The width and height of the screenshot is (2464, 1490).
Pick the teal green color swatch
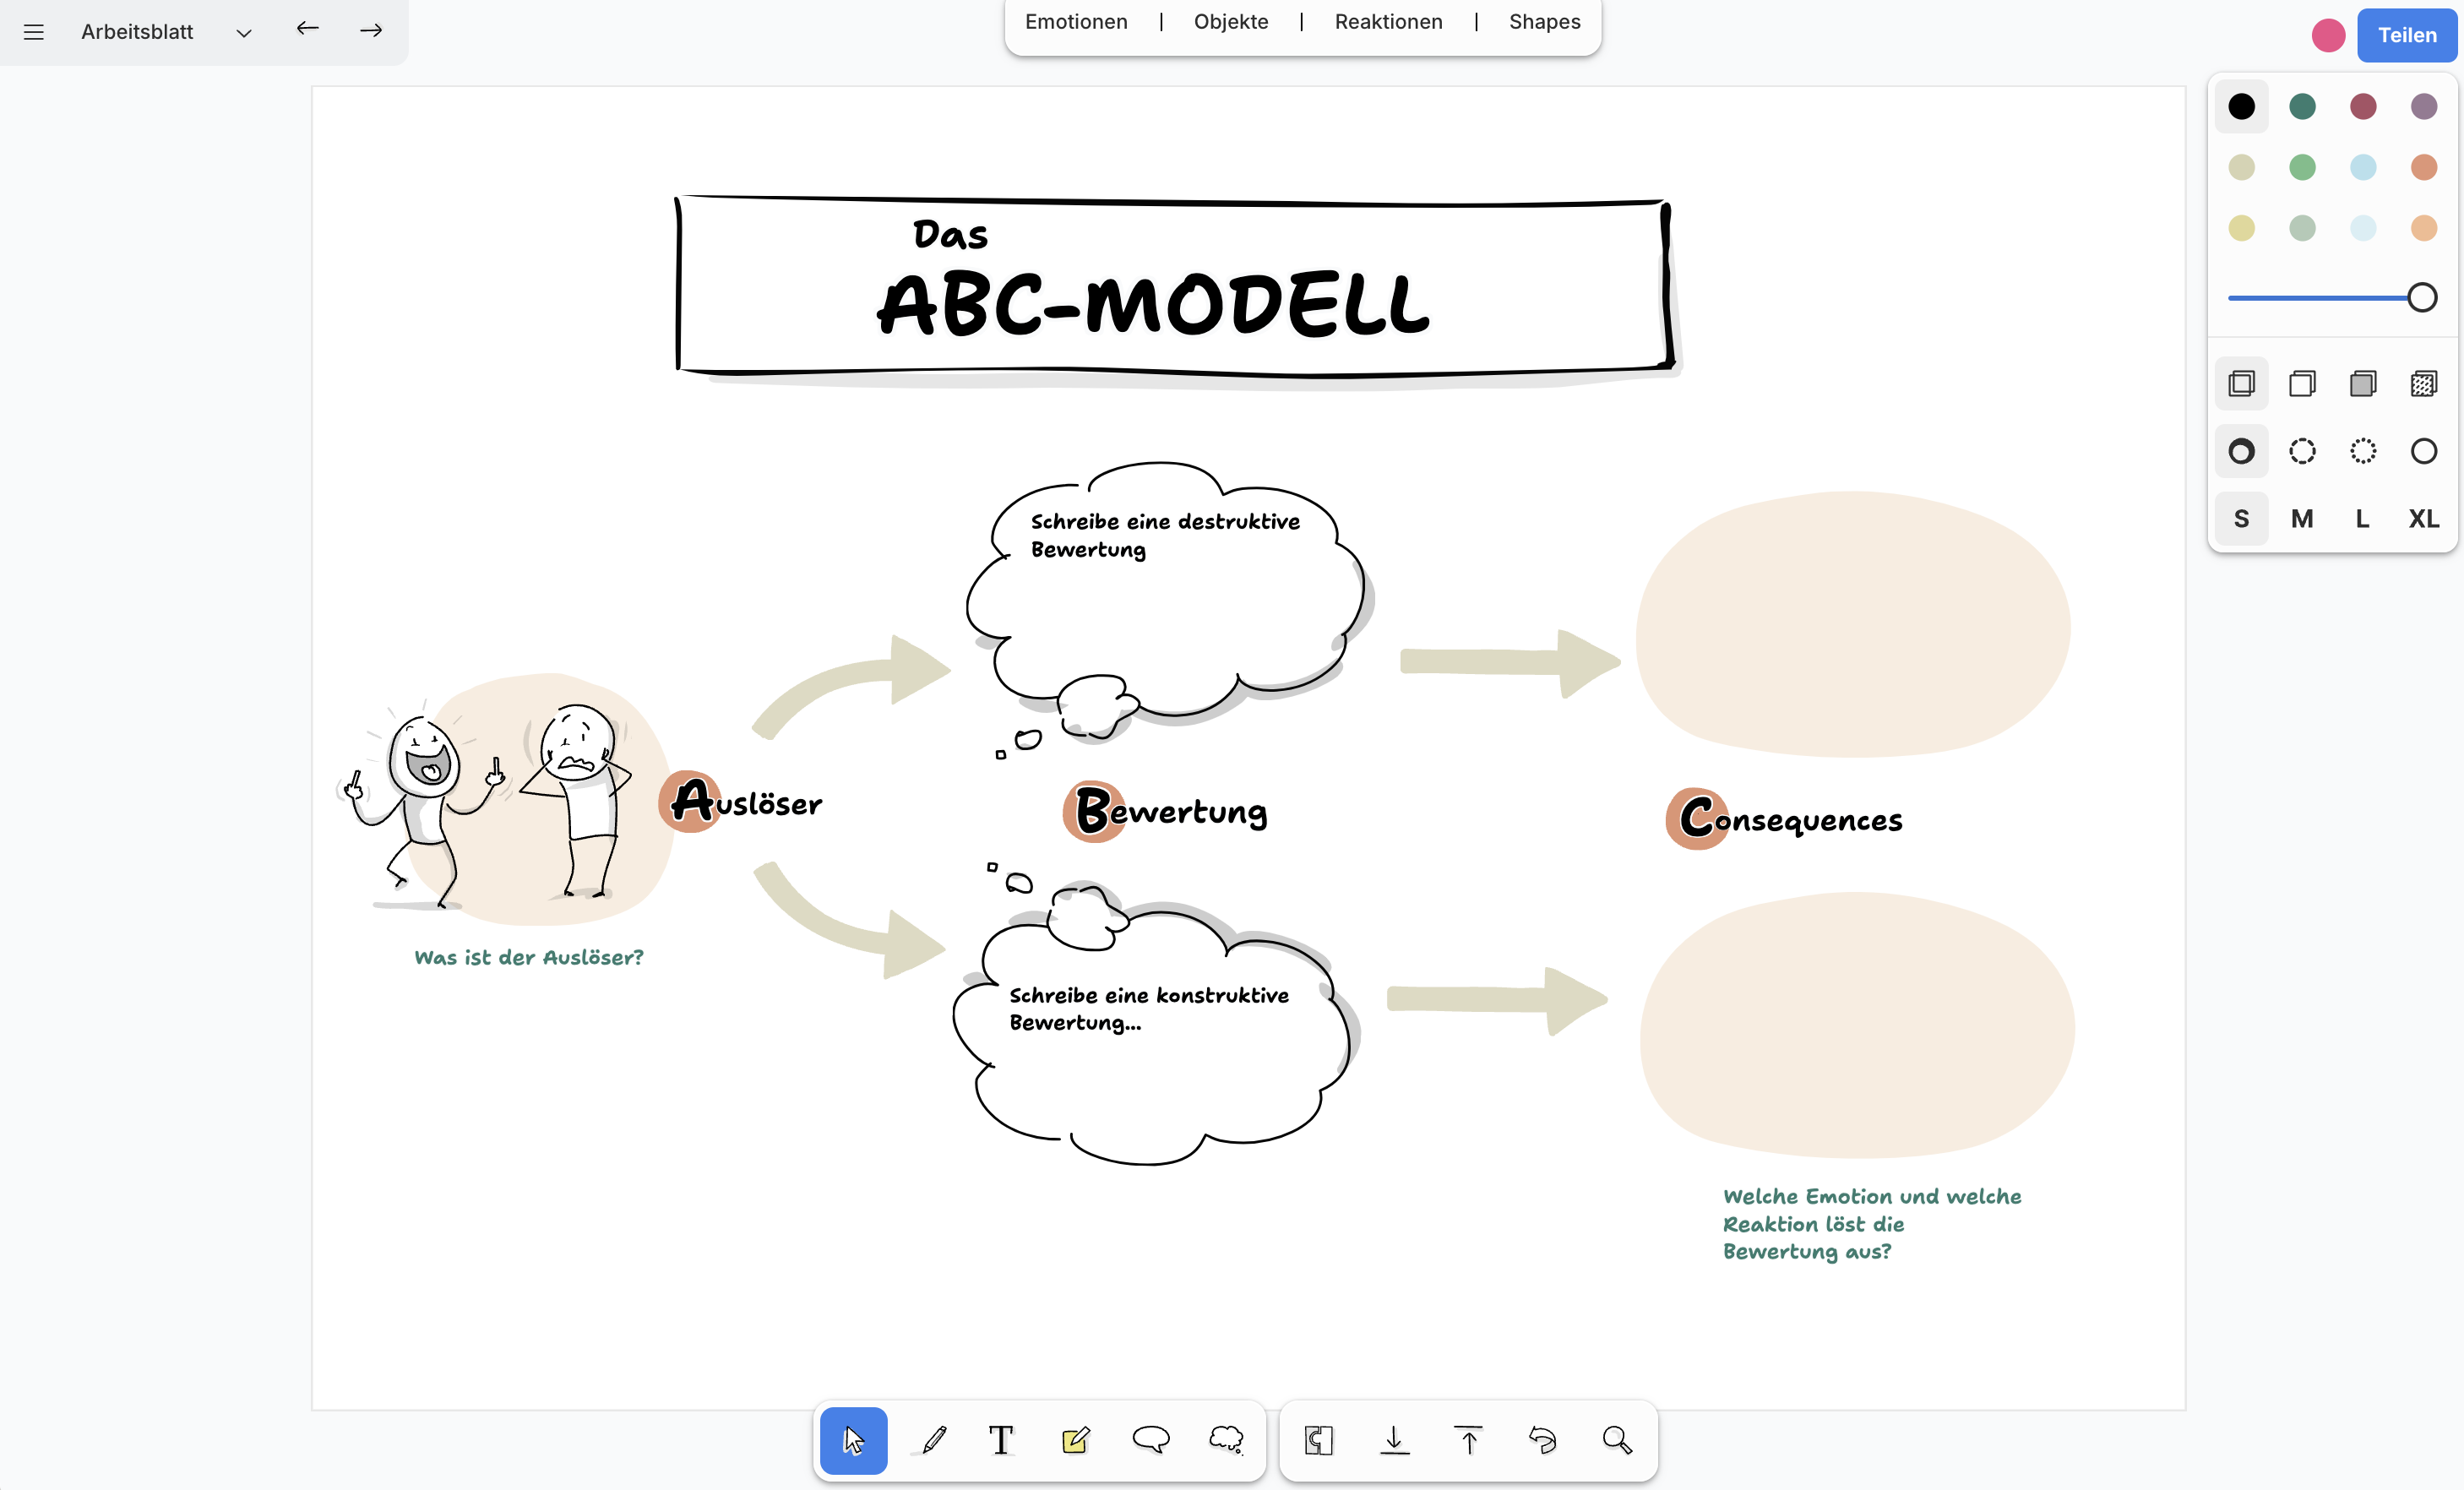2301,106
